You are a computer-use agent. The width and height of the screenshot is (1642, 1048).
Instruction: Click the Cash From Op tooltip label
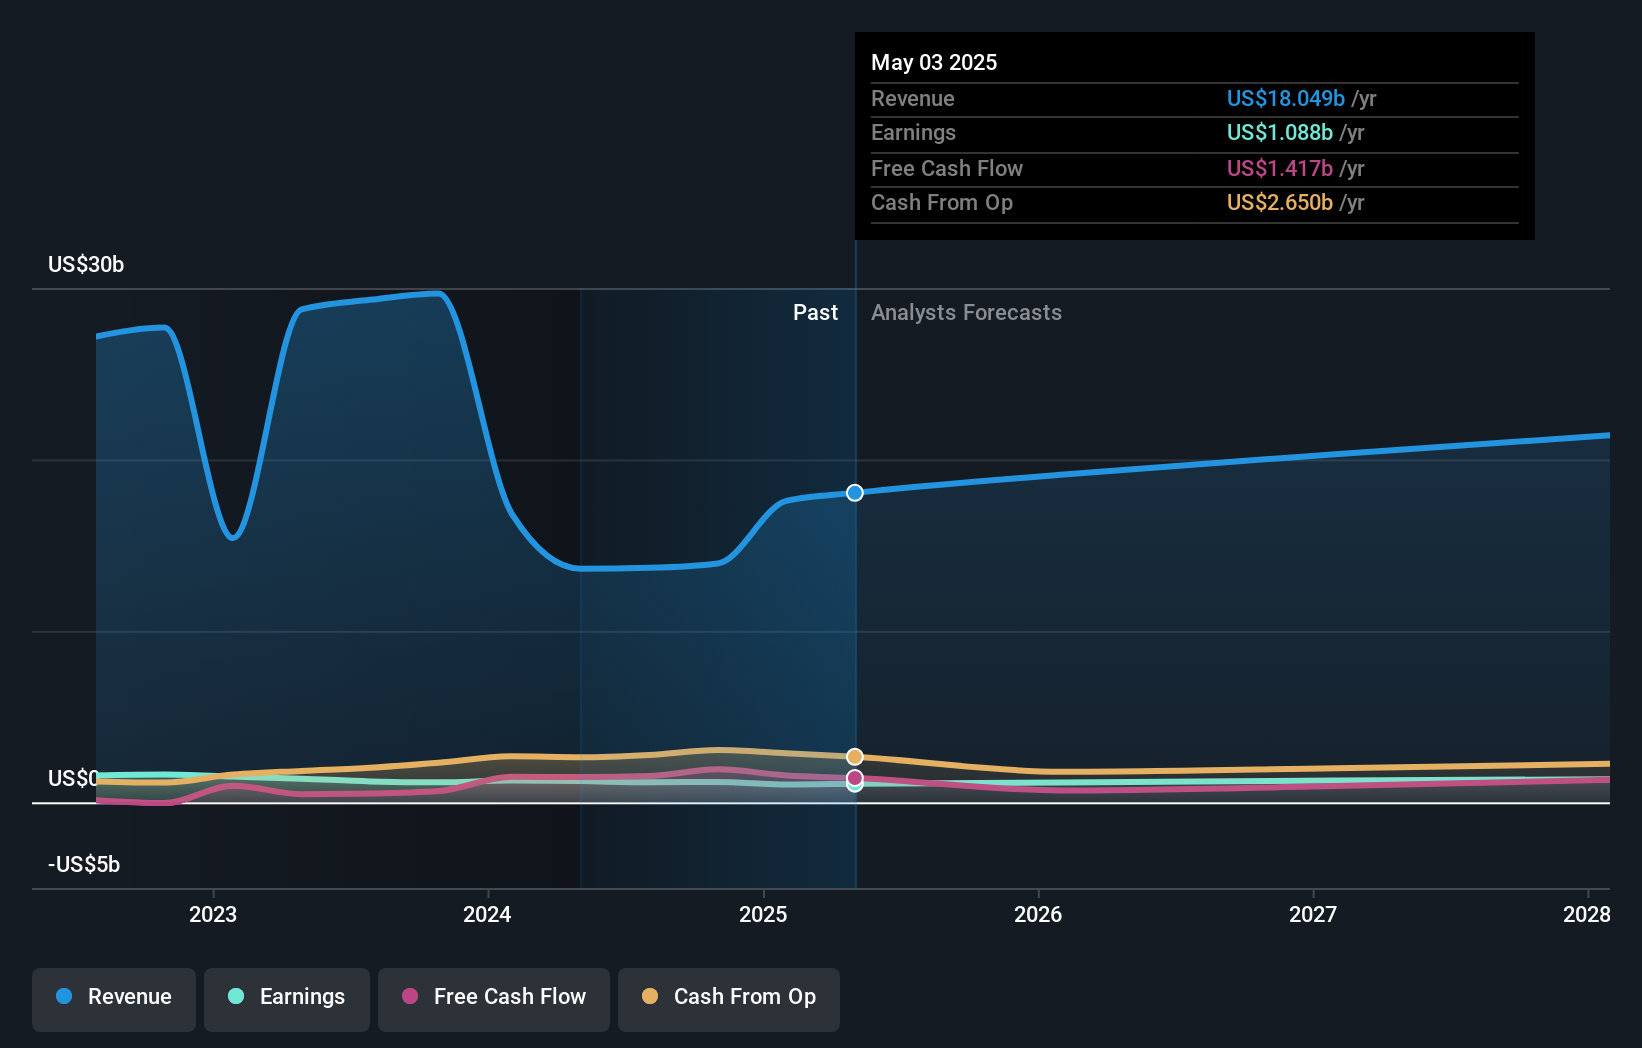click(x=941, y=202)
